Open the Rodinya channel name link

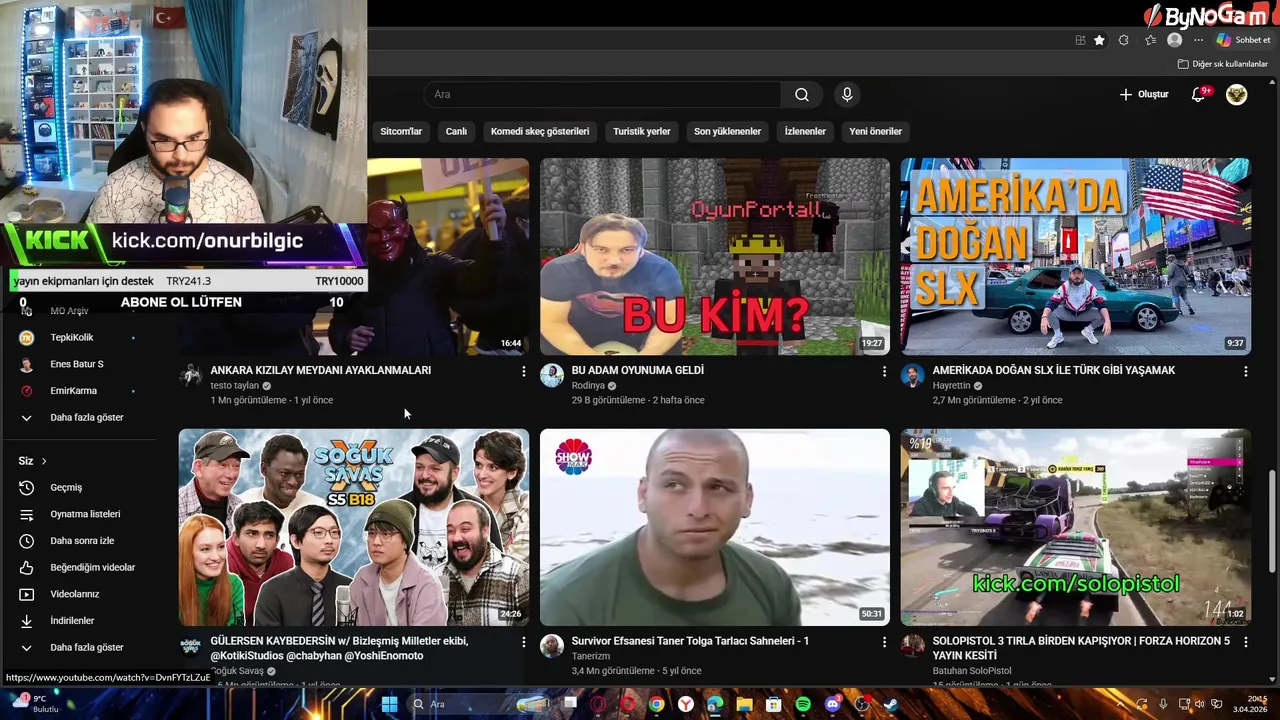588,385
